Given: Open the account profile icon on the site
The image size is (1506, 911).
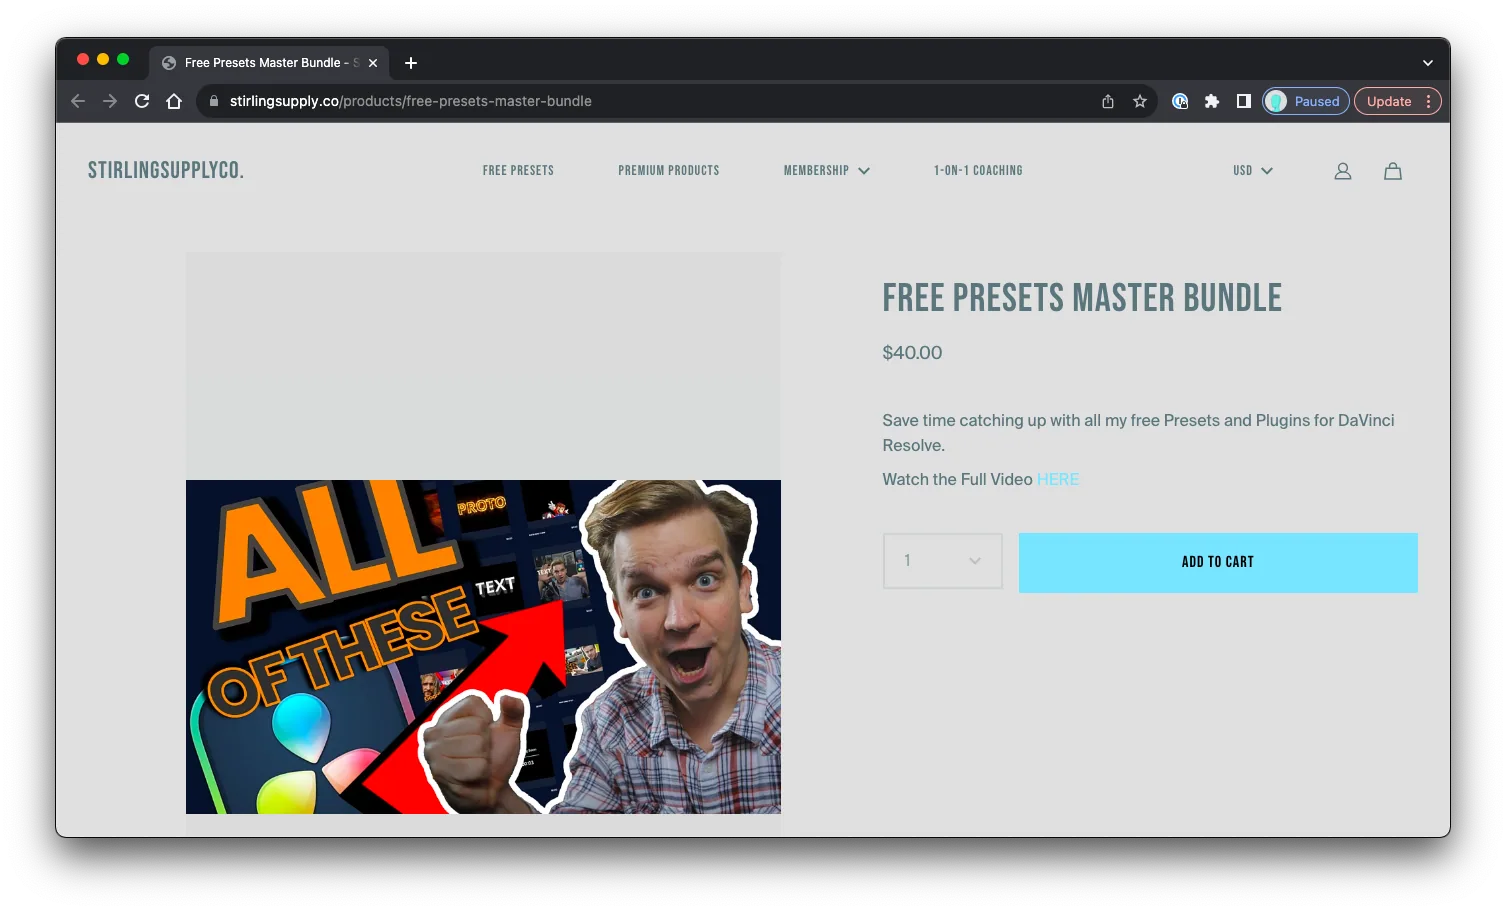Looking at the screenshot, I should click(1343, 171).
